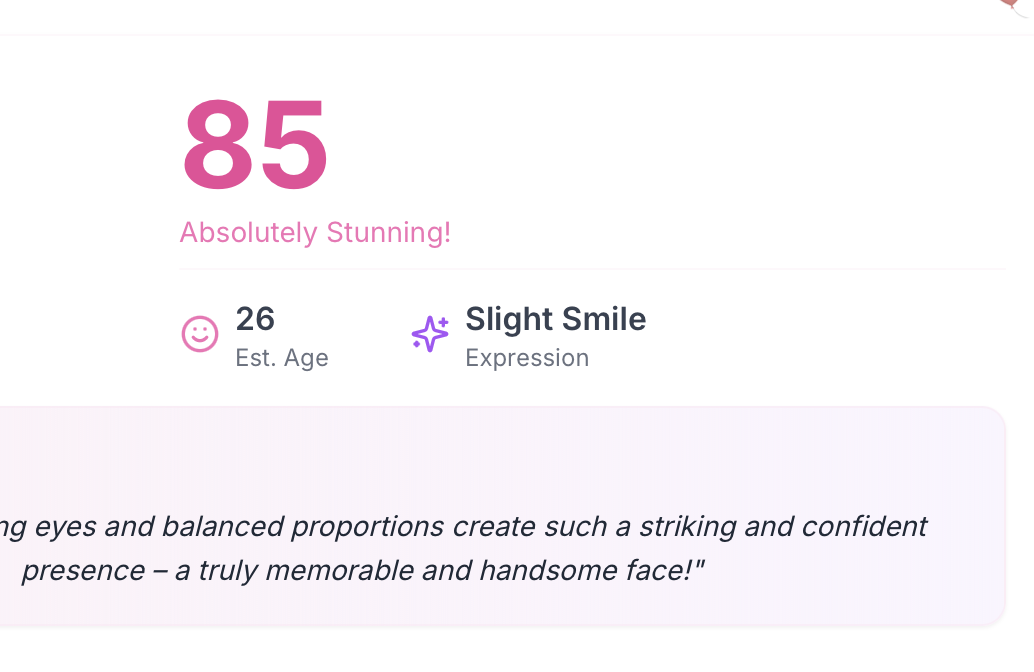Click the purple sparkle Expression icon
This screenshot has width=1034, height=672.
coord(430,334)
